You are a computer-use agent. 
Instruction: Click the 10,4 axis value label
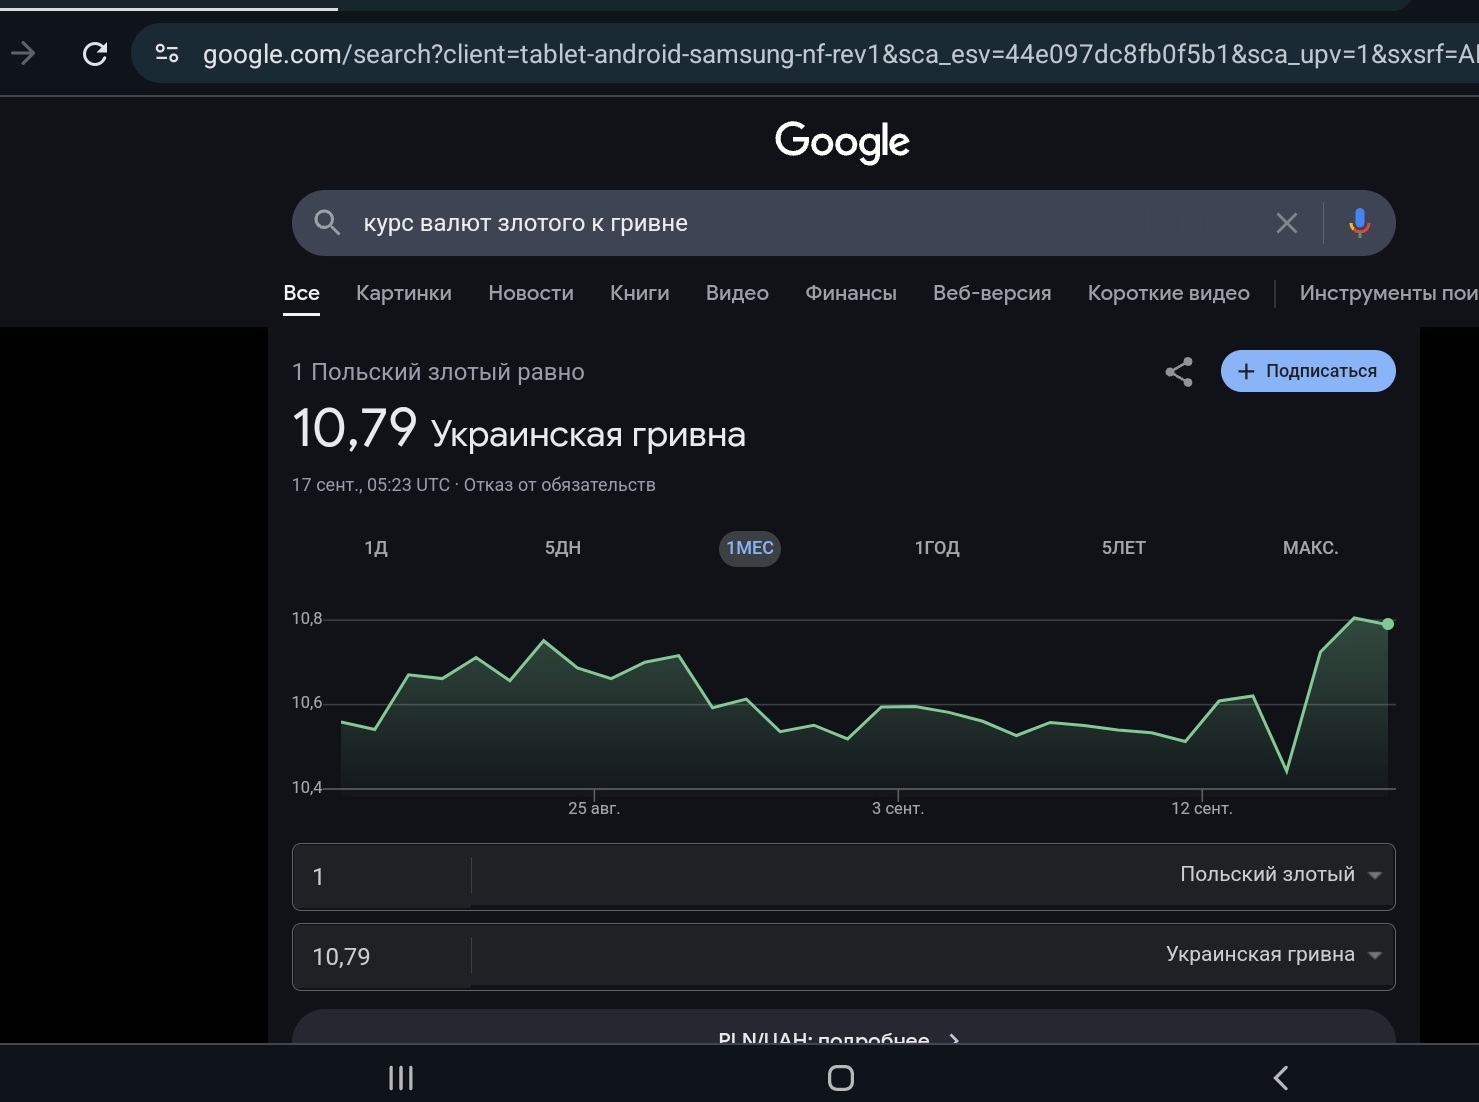click(307, 788)
